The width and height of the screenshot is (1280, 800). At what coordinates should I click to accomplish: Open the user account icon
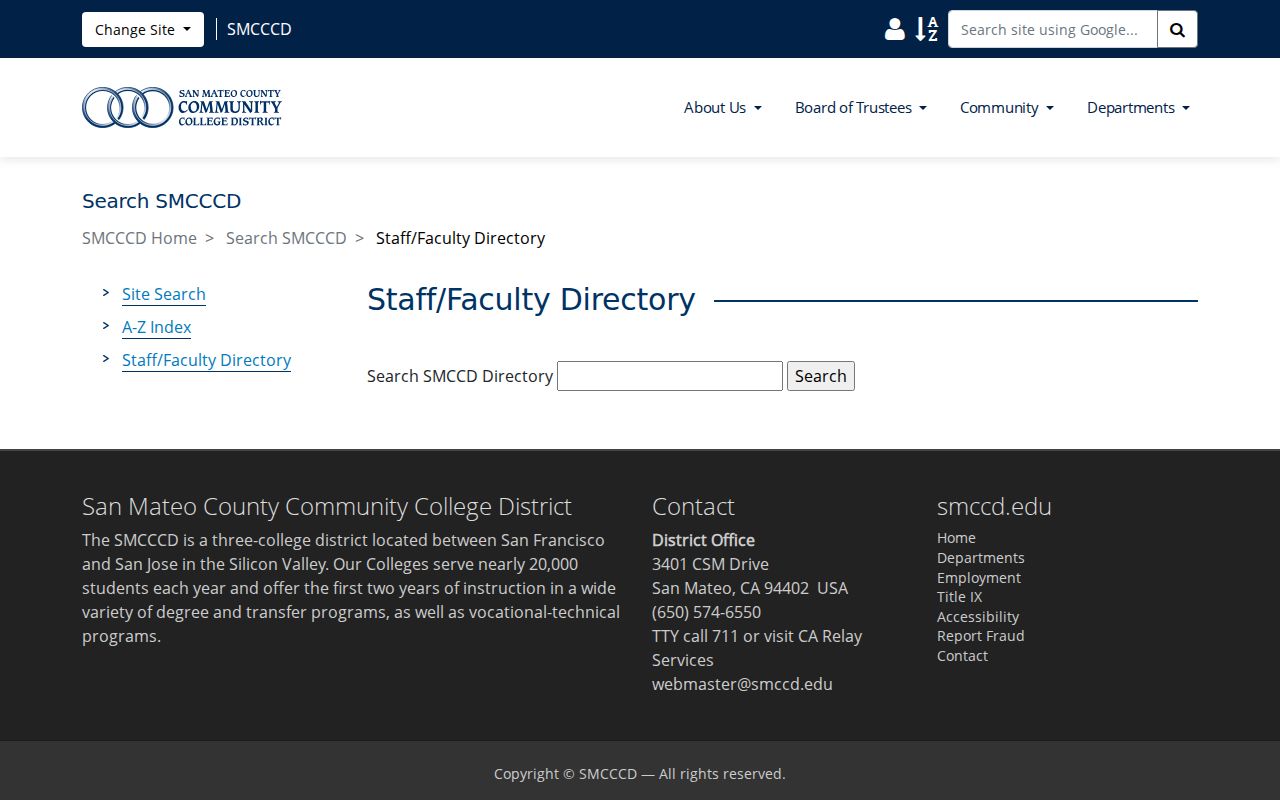coord(894,30)
